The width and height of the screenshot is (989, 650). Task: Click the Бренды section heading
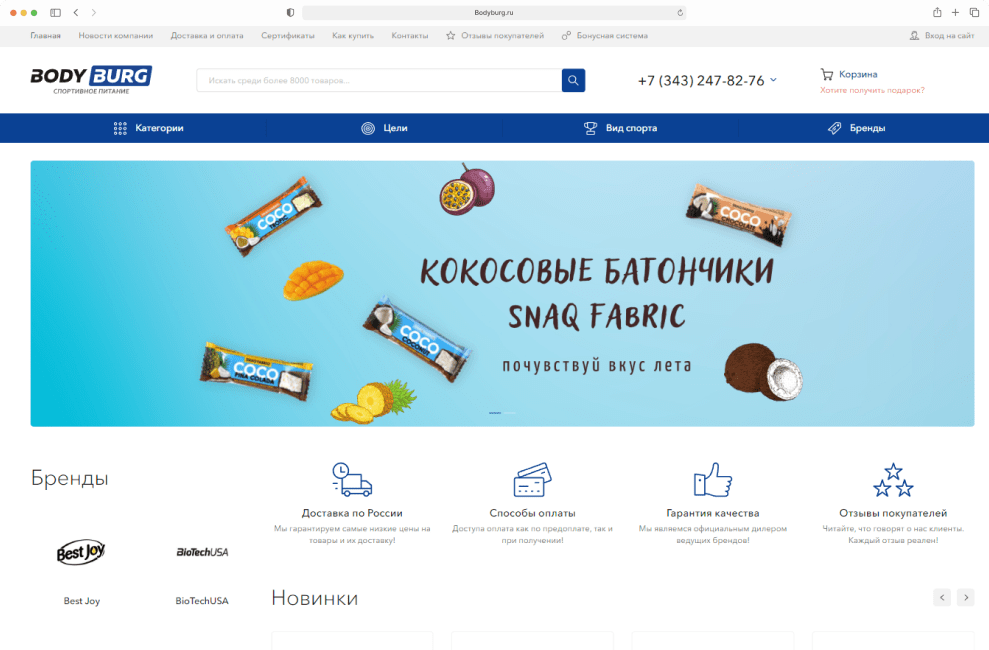pos(69,479)
